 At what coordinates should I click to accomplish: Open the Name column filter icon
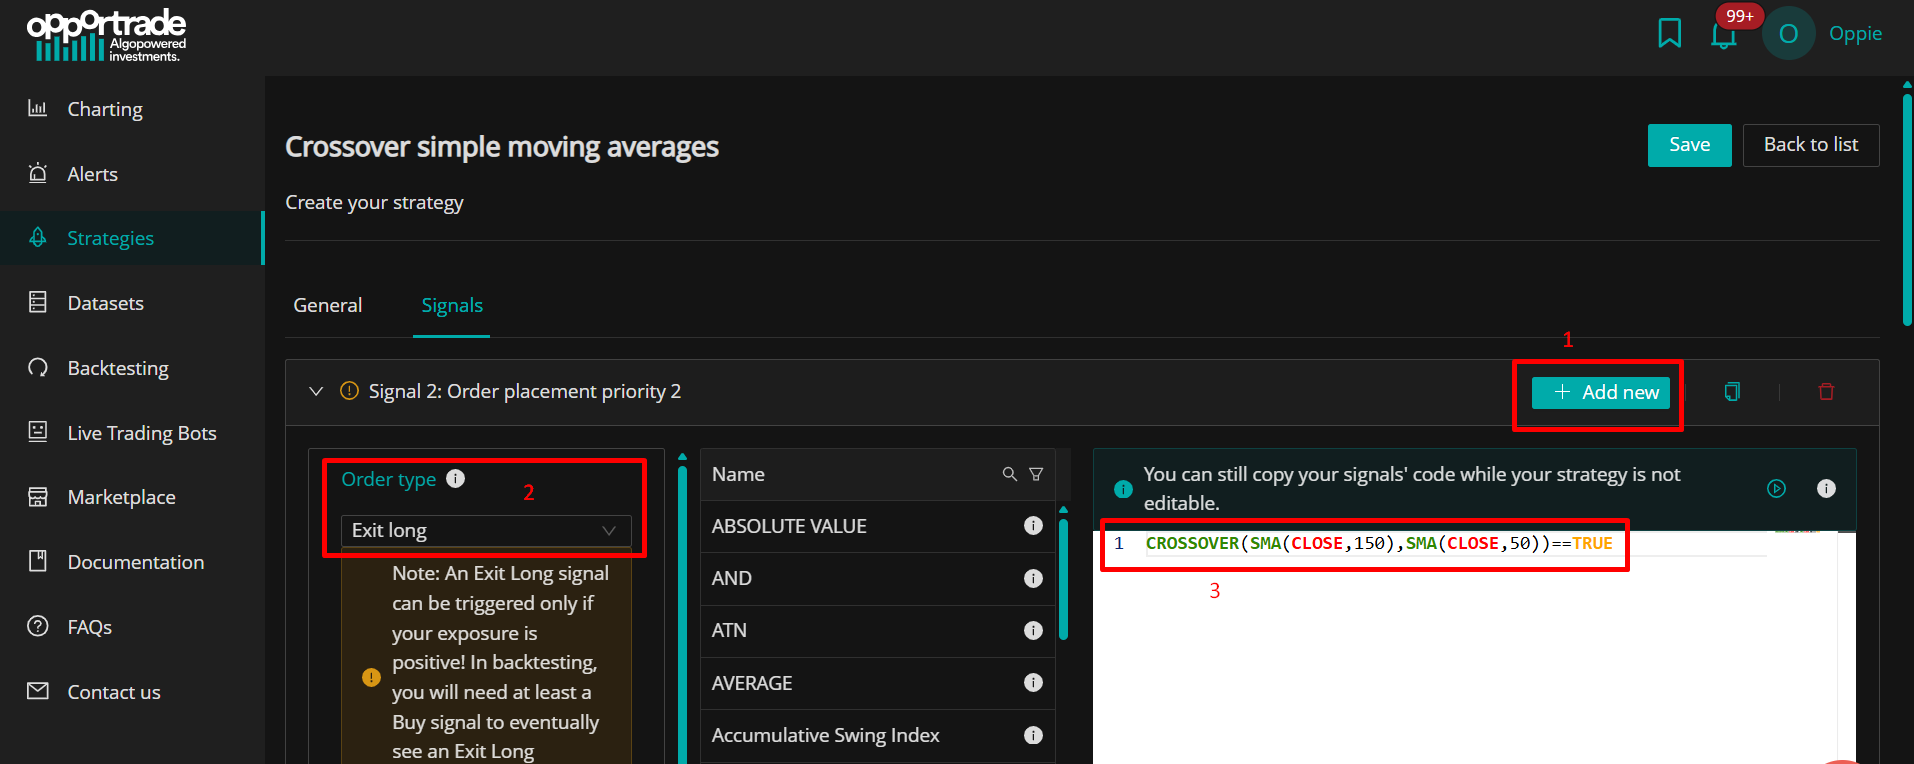(1036, 474)
